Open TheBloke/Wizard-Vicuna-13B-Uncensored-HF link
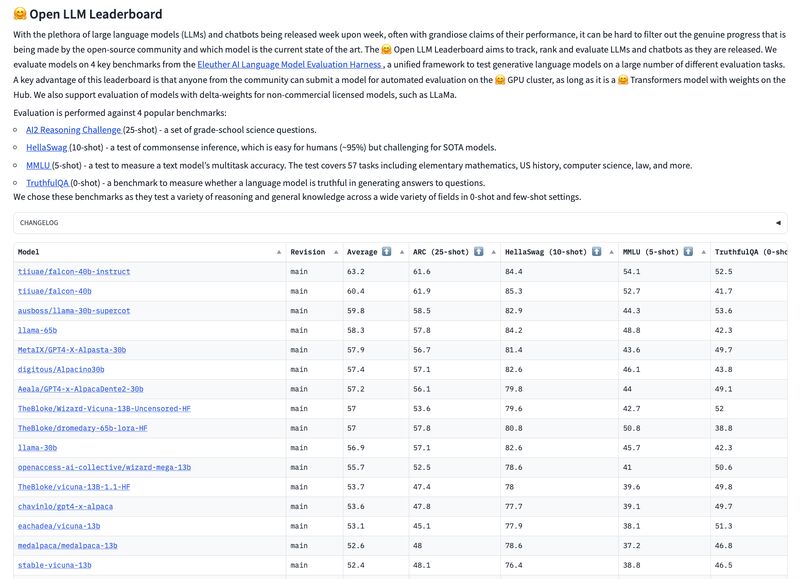The width and height of the screenshot is (800, 579). coord(104,409)
